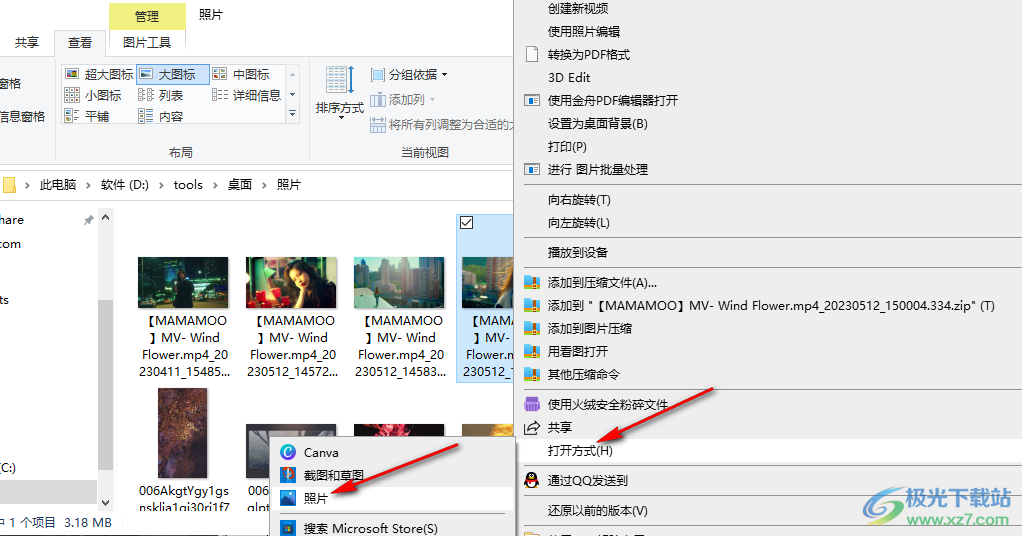The image size is (1022, 536).
Task: Switch to Picture Tools tab
Action: point(147,42)
